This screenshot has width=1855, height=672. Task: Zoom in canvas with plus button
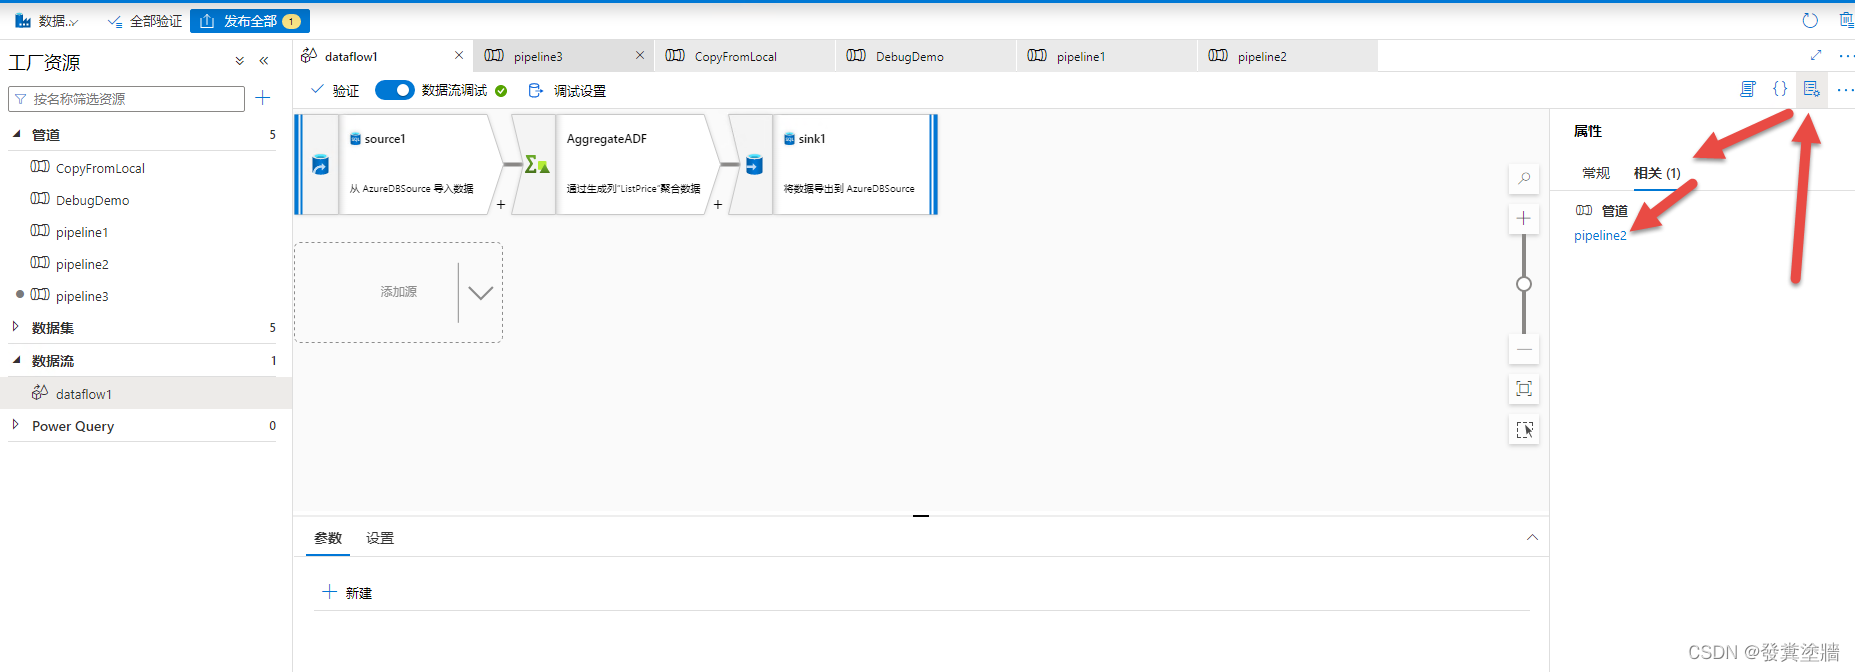pyautogui.click(x=1524, y=218)
